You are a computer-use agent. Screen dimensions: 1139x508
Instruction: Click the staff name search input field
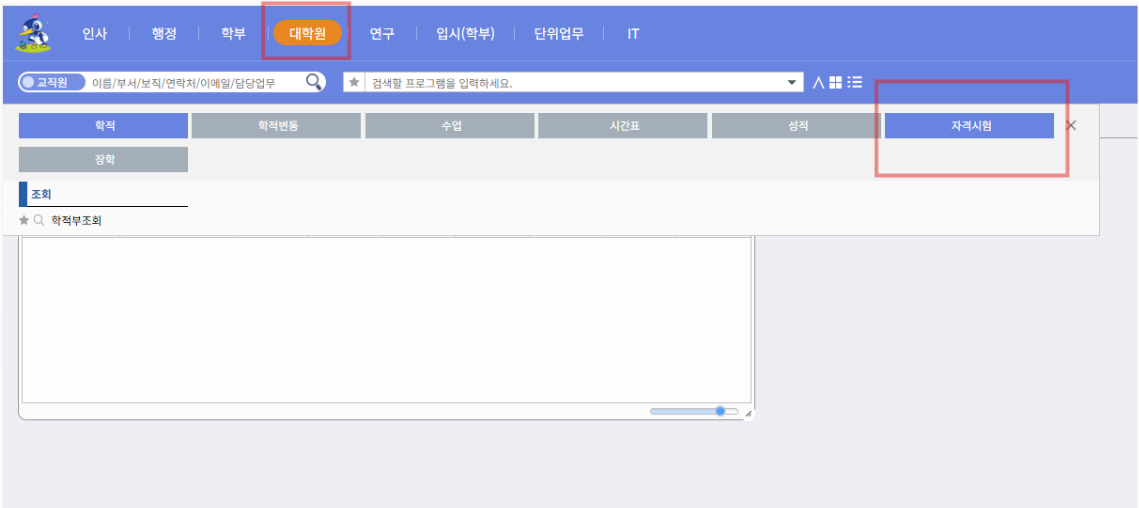[x=195, y=82]
